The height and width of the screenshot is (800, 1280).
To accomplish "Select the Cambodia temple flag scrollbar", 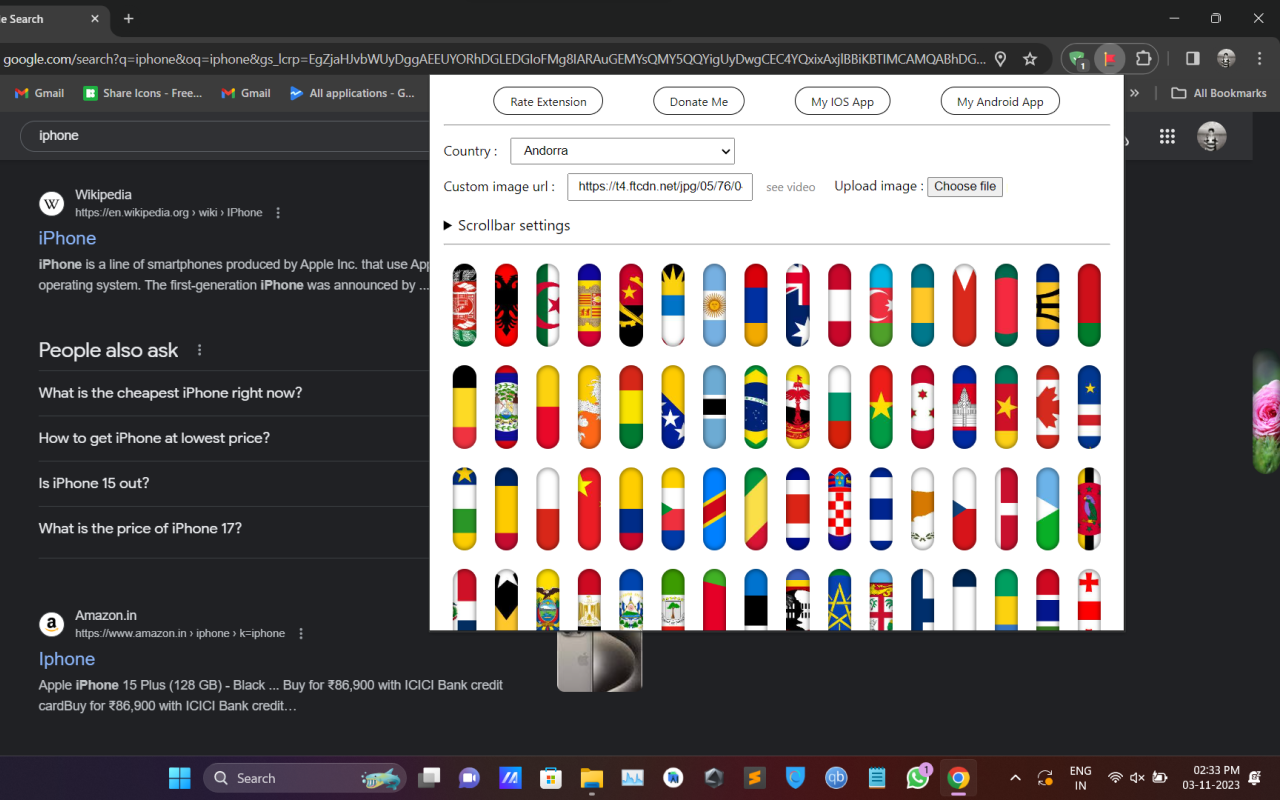I will coord(964,407).
